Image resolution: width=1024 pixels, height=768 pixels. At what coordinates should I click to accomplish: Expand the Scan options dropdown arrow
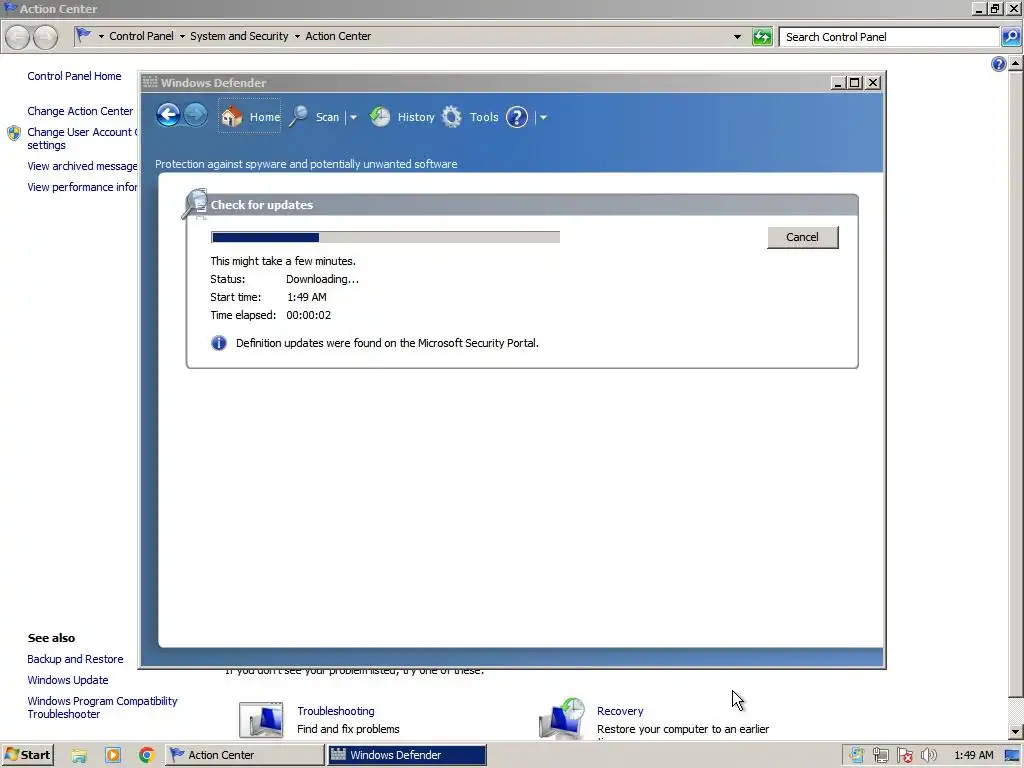tap(353, 118)
